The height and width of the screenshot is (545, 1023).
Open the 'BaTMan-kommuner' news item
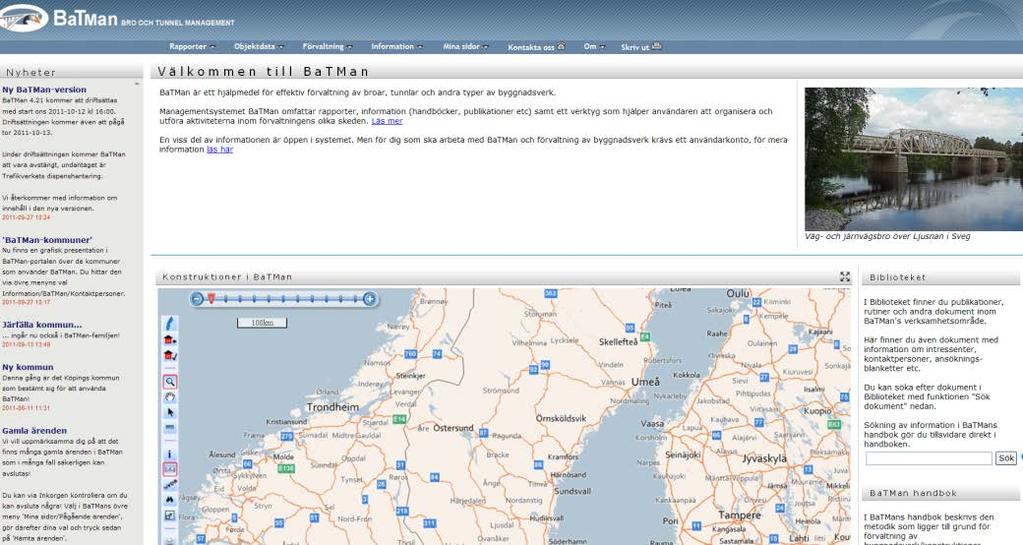(47, 240)
